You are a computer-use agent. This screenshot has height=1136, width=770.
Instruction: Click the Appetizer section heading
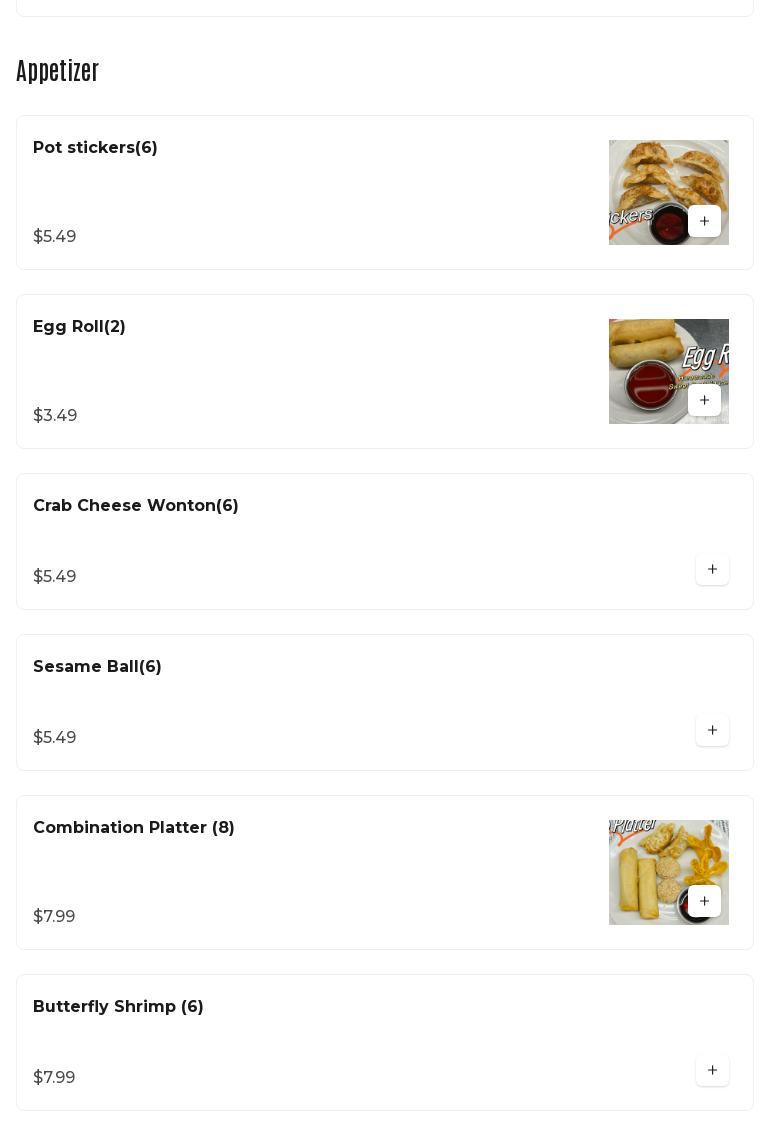[57, 71]
